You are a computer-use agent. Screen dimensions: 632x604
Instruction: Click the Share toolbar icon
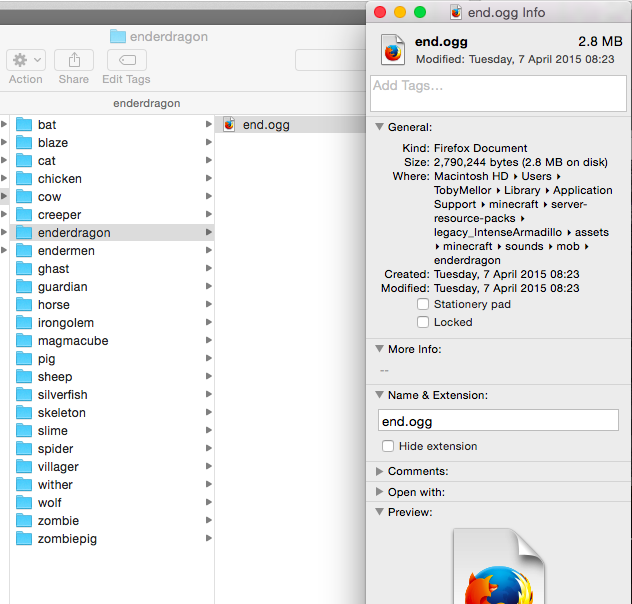click(73, 60)
